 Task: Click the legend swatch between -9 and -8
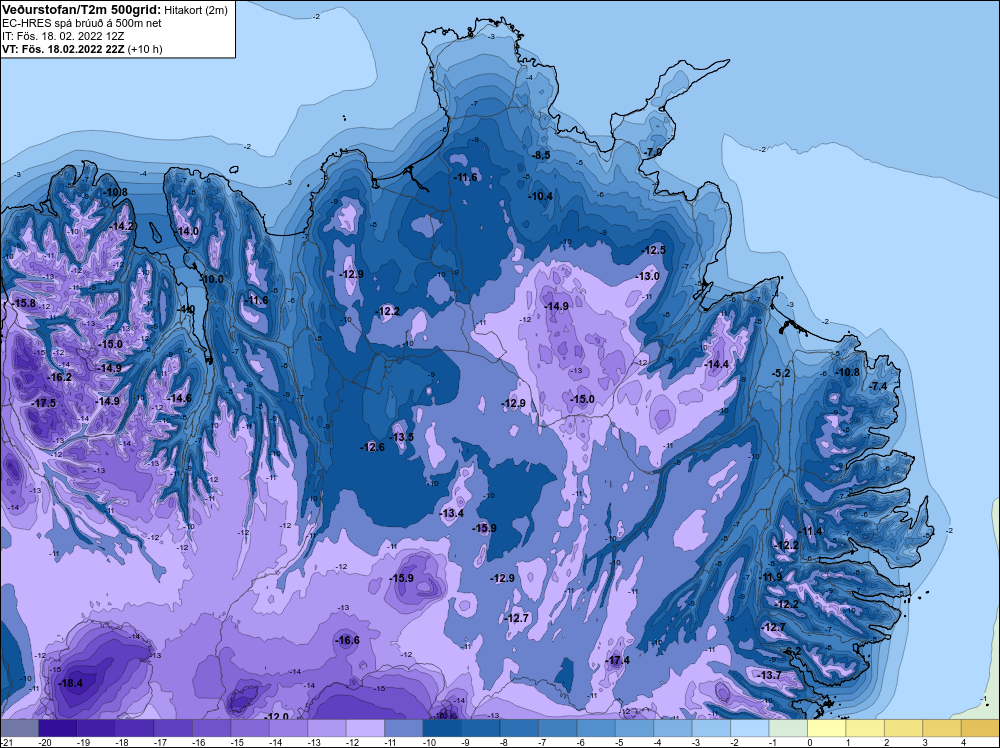481,728
